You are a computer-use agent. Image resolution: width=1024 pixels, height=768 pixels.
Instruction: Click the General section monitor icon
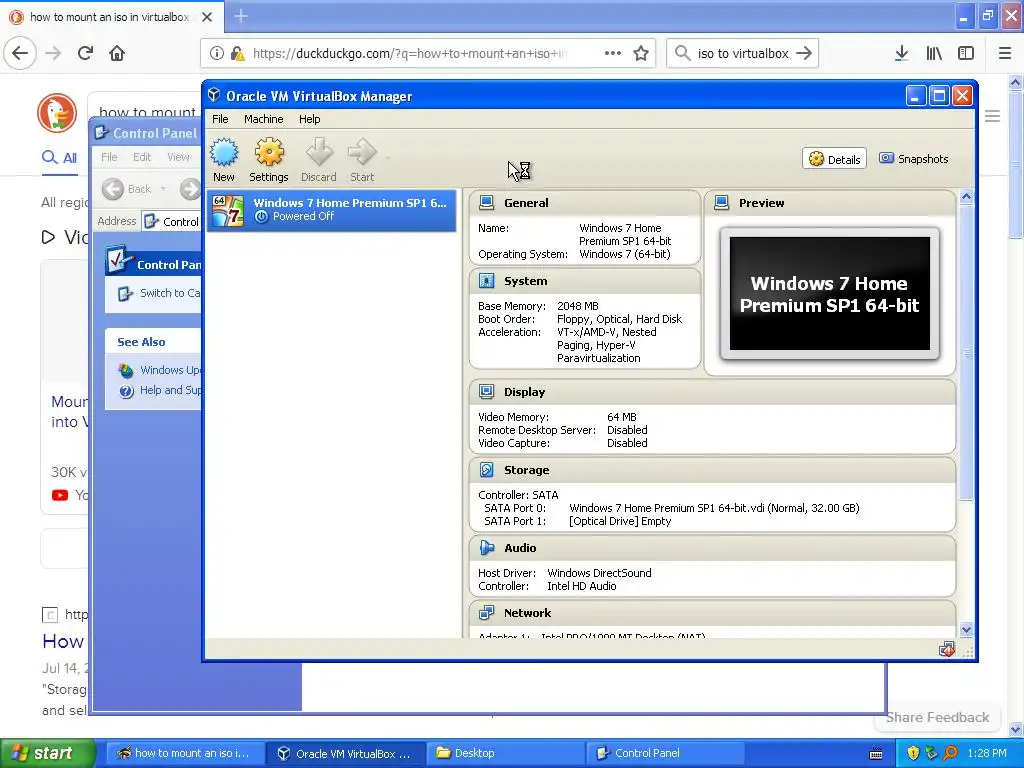[487, 203]
